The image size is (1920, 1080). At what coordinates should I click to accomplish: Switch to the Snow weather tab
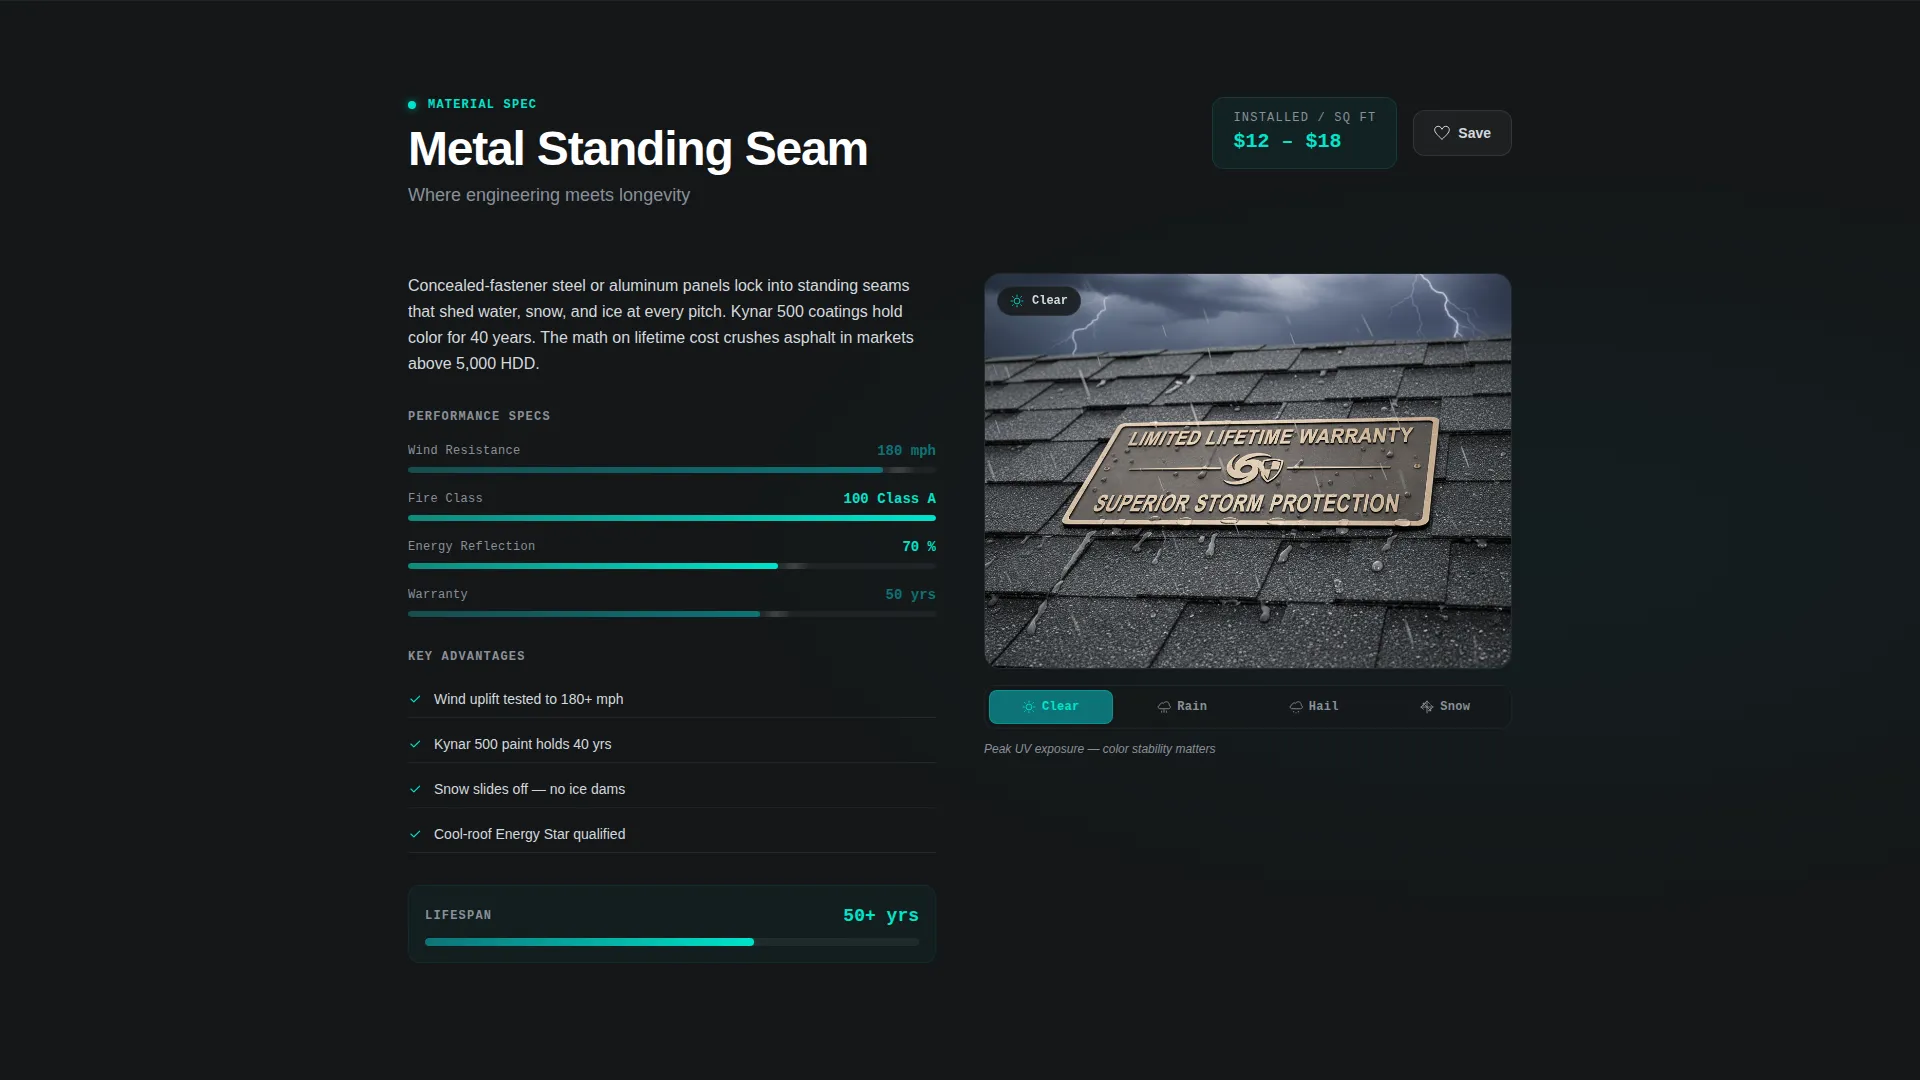click(1445, 707)
